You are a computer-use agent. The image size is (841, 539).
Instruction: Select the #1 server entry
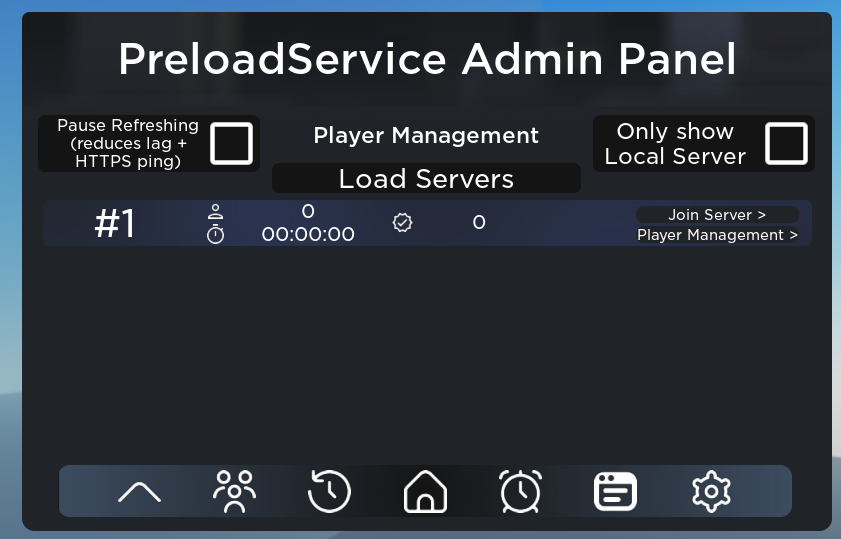coord(427,223)
